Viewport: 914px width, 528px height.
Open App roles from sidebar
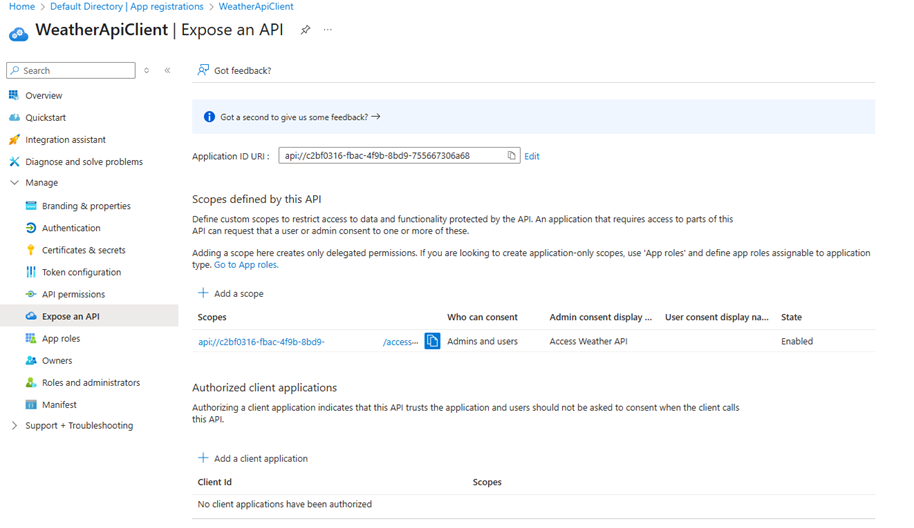[x=61, y=339]
